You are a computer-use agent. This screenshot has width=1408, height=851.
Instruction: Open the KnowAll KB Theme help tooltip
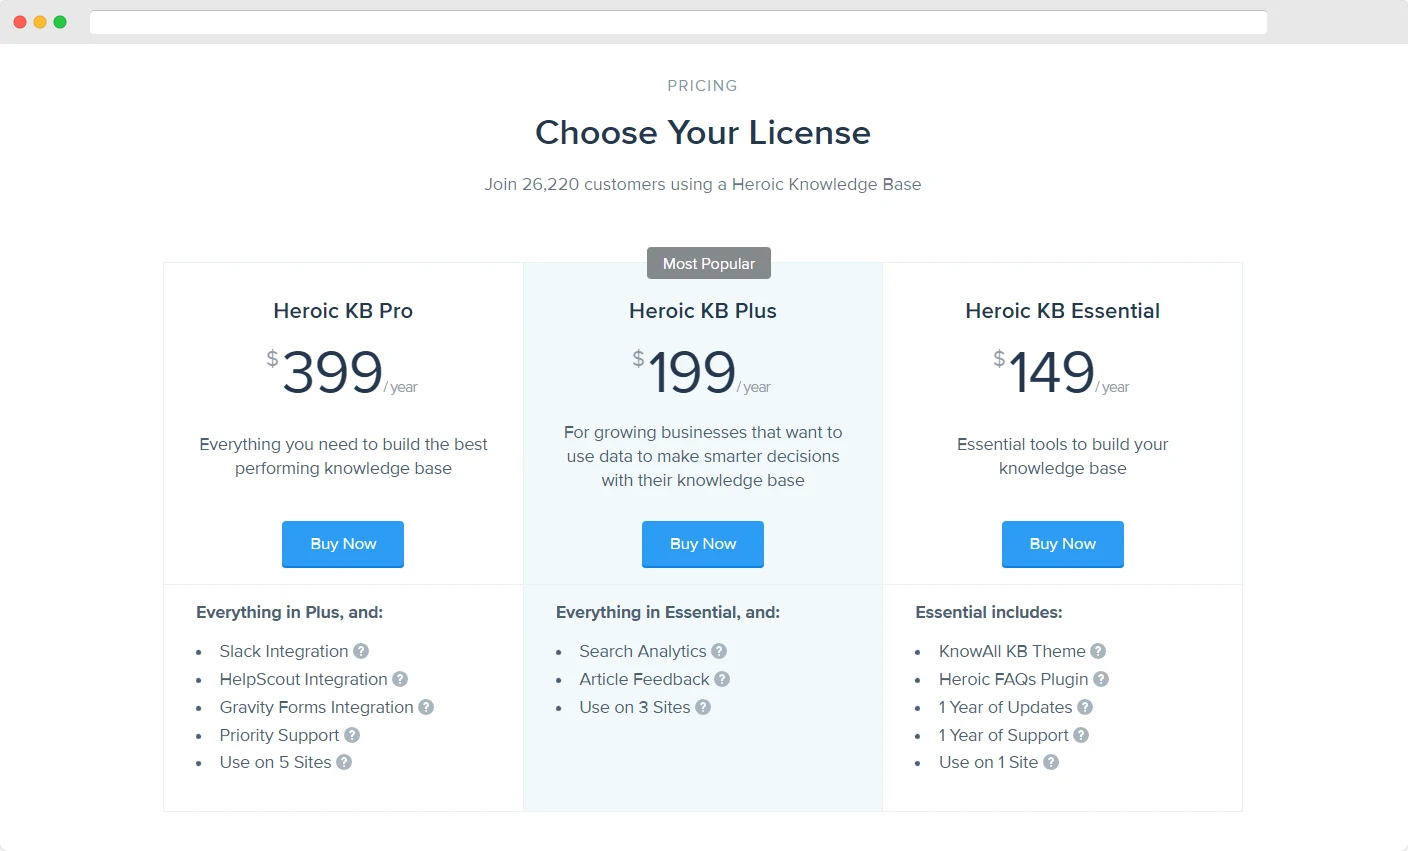(1097, 651)
